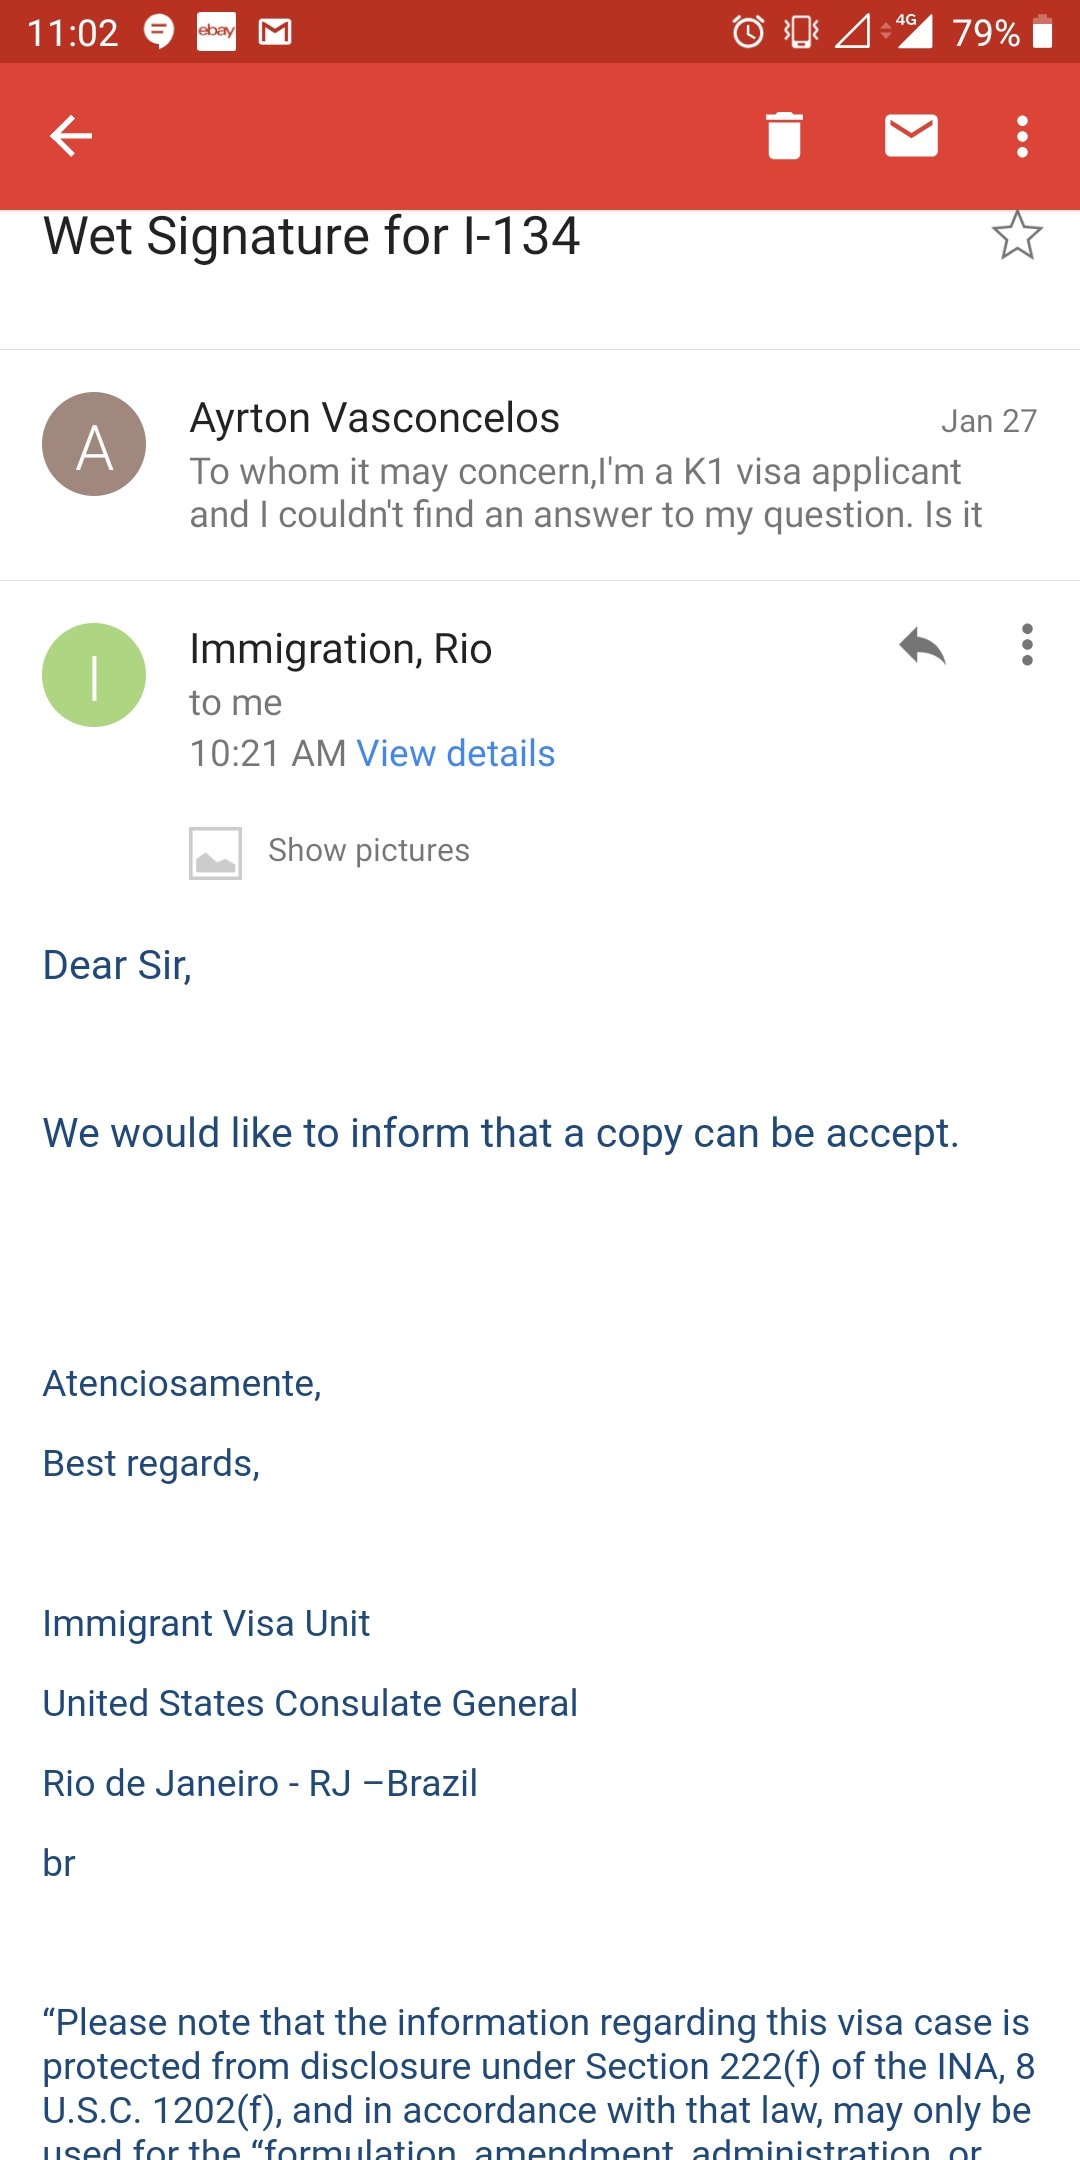Tap the Jan 27 date of first message
This screenshot has height=2160, width=1080.
click(x=988, y=421)
